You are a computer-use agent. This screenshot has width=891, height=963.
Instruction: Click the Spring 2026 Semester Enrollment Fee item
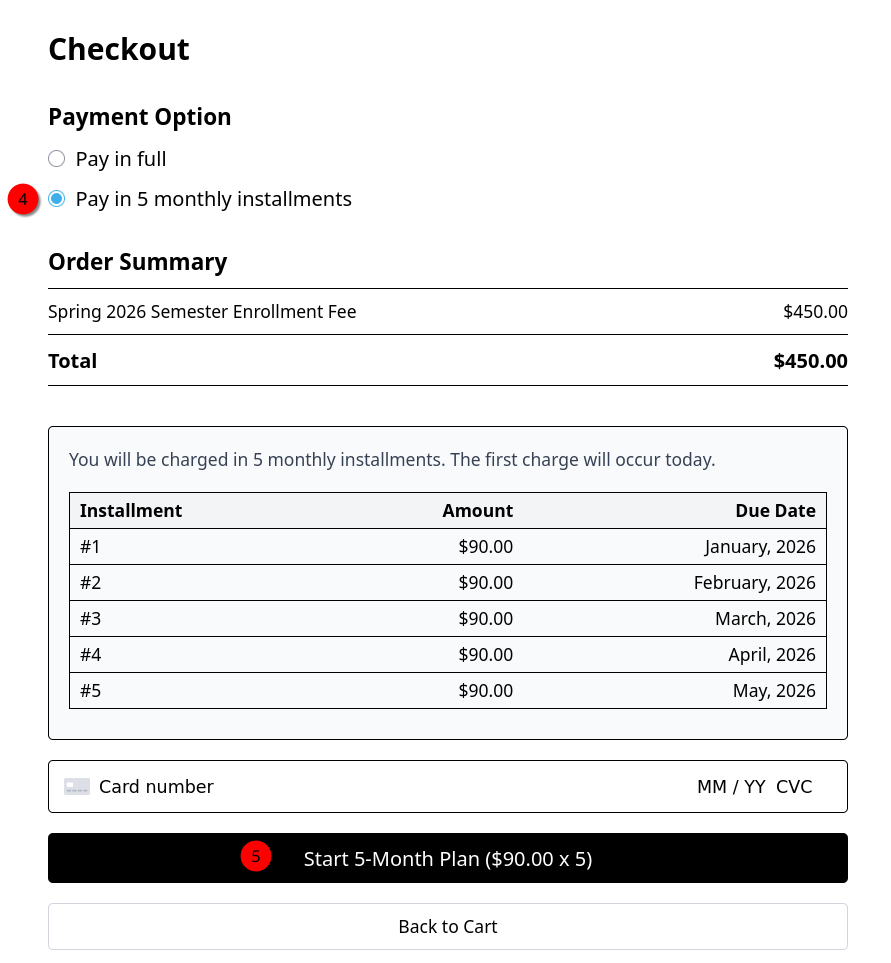click(202, 311)
